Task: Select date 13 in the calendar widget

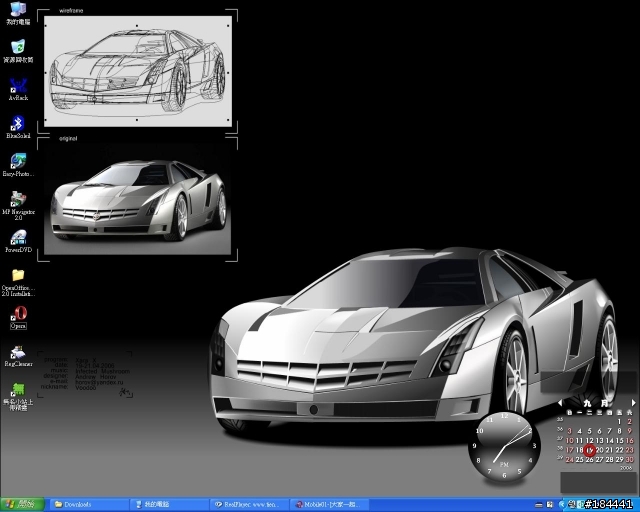Action: (599, 441)
